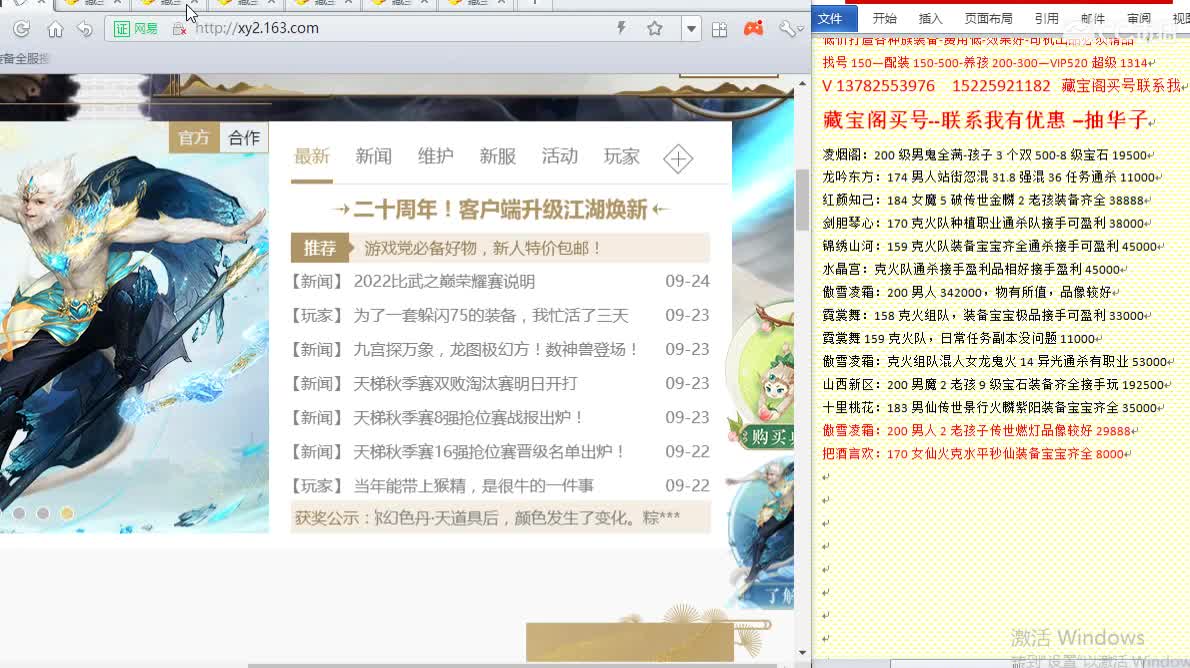Click the 山西新区 listing priced 192500

[x=996, y=385]
